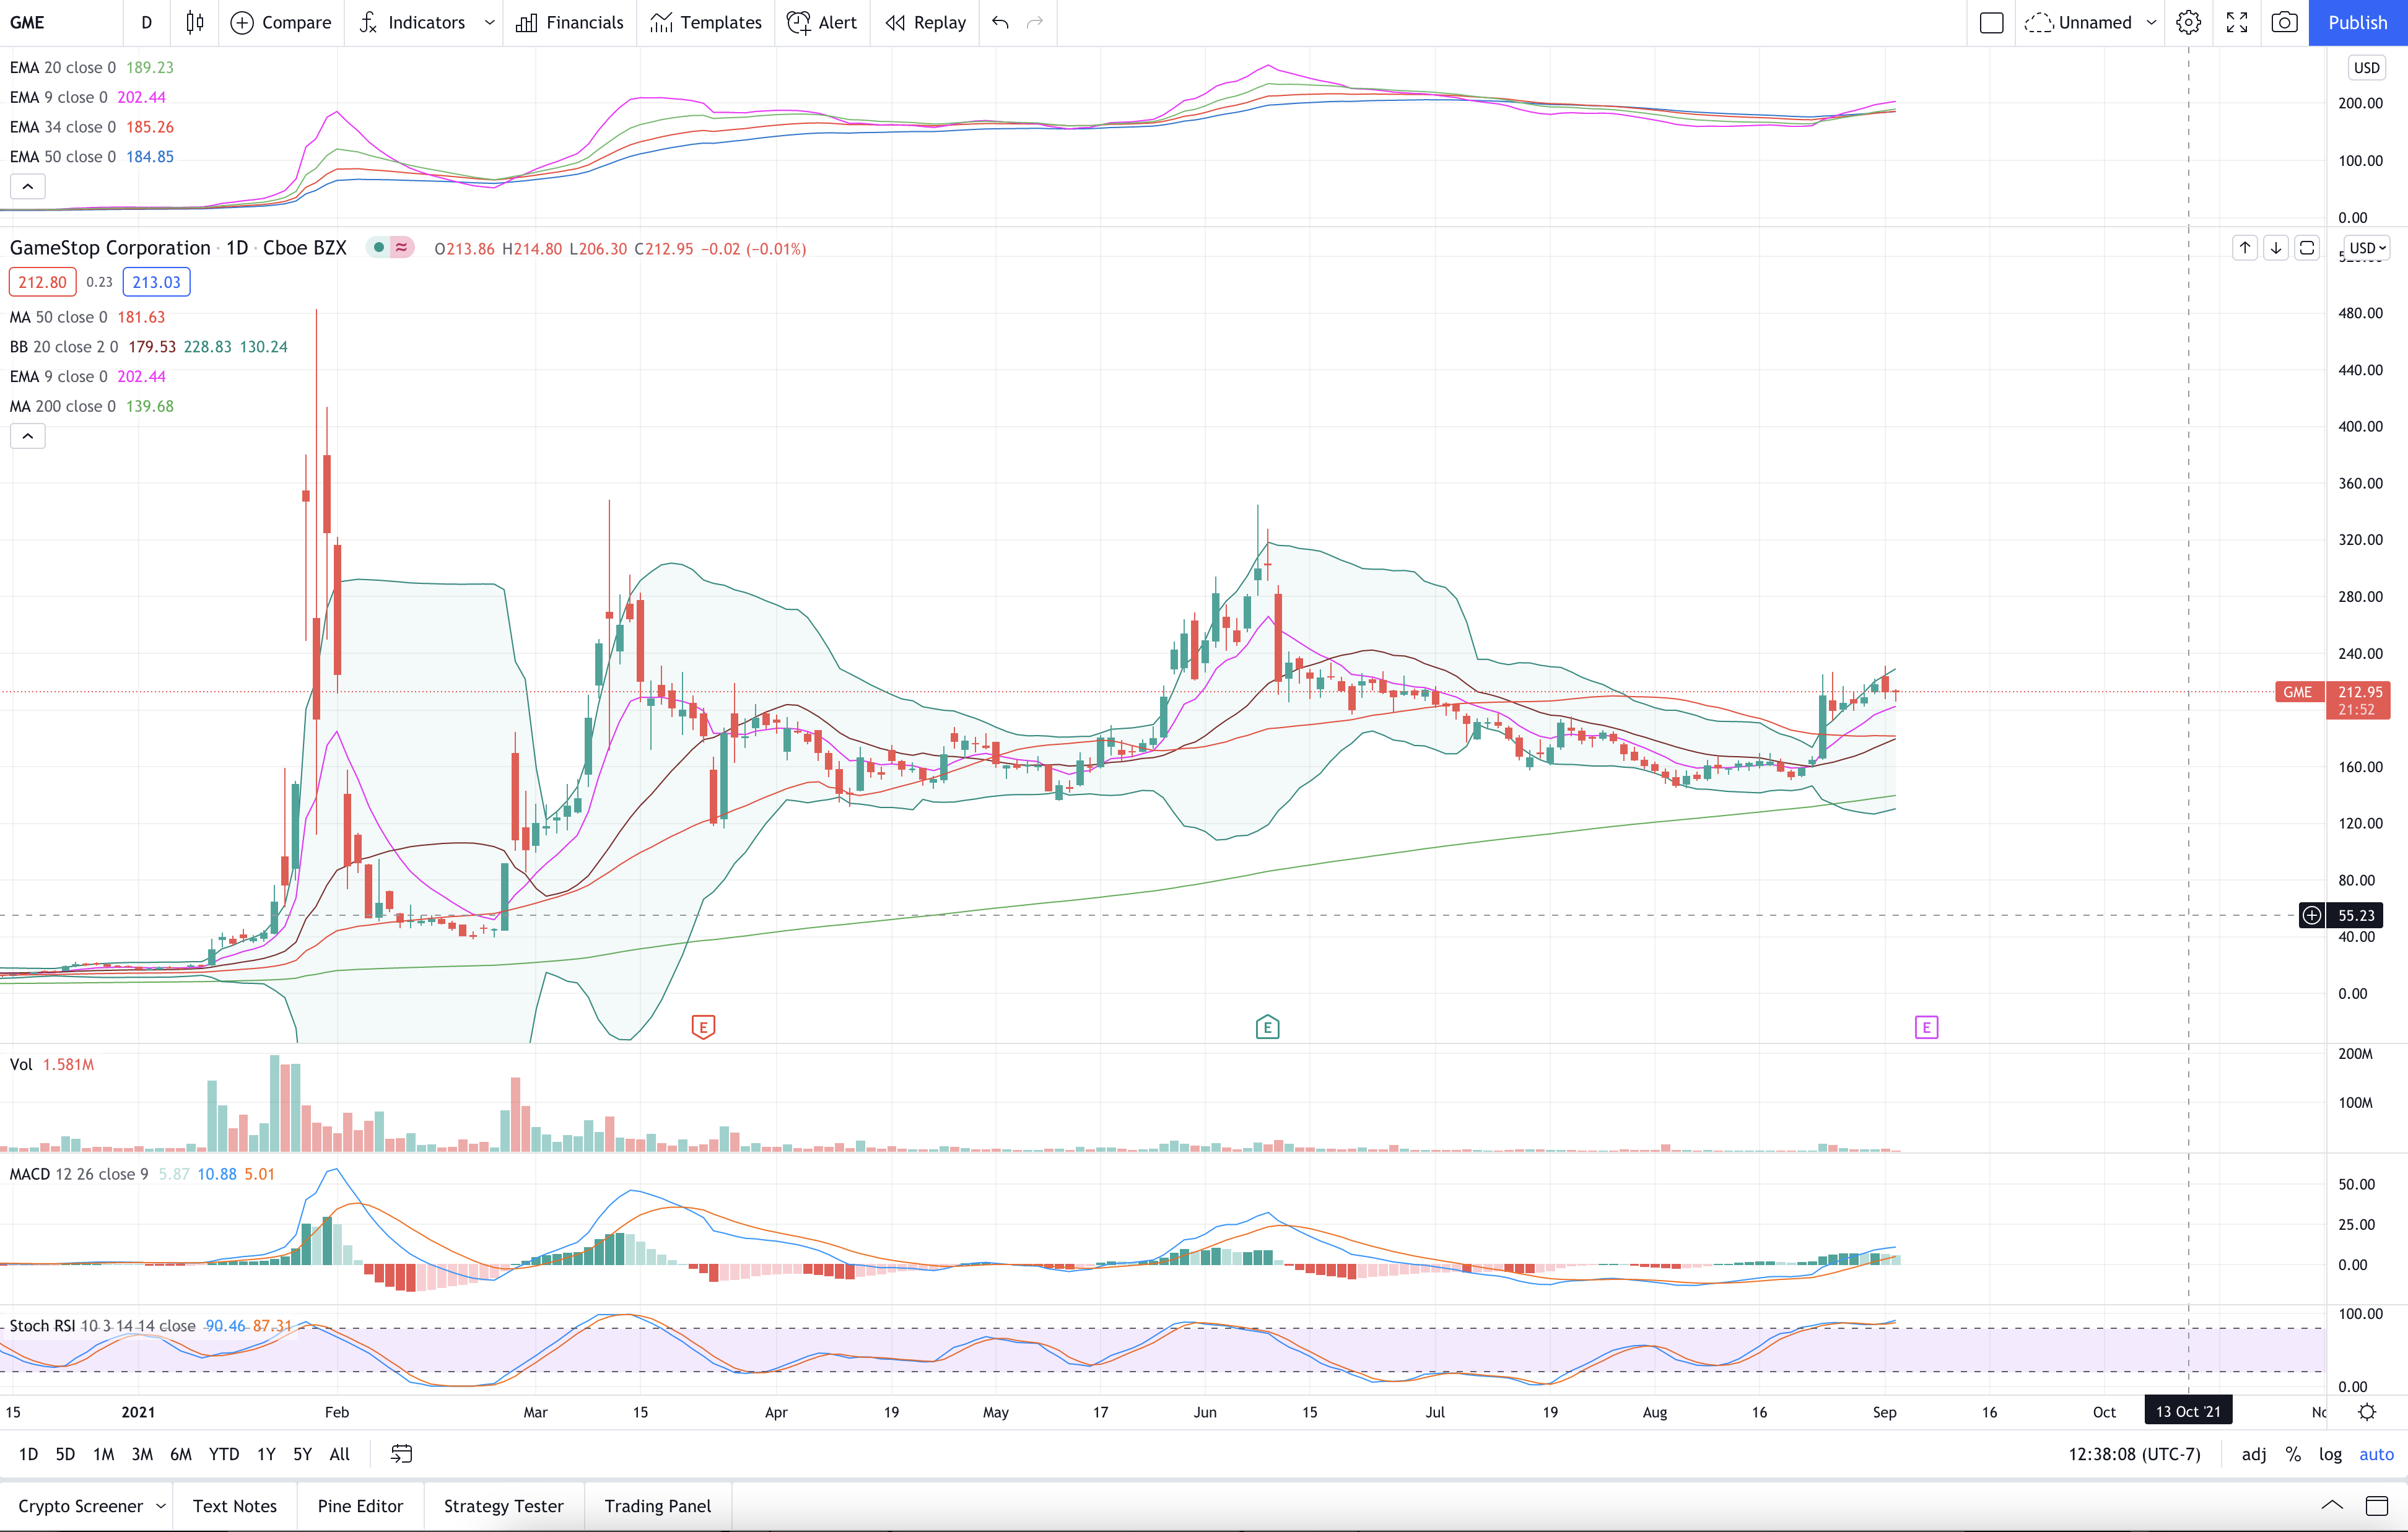Open chart settings gear icon

pos(2188,22)
